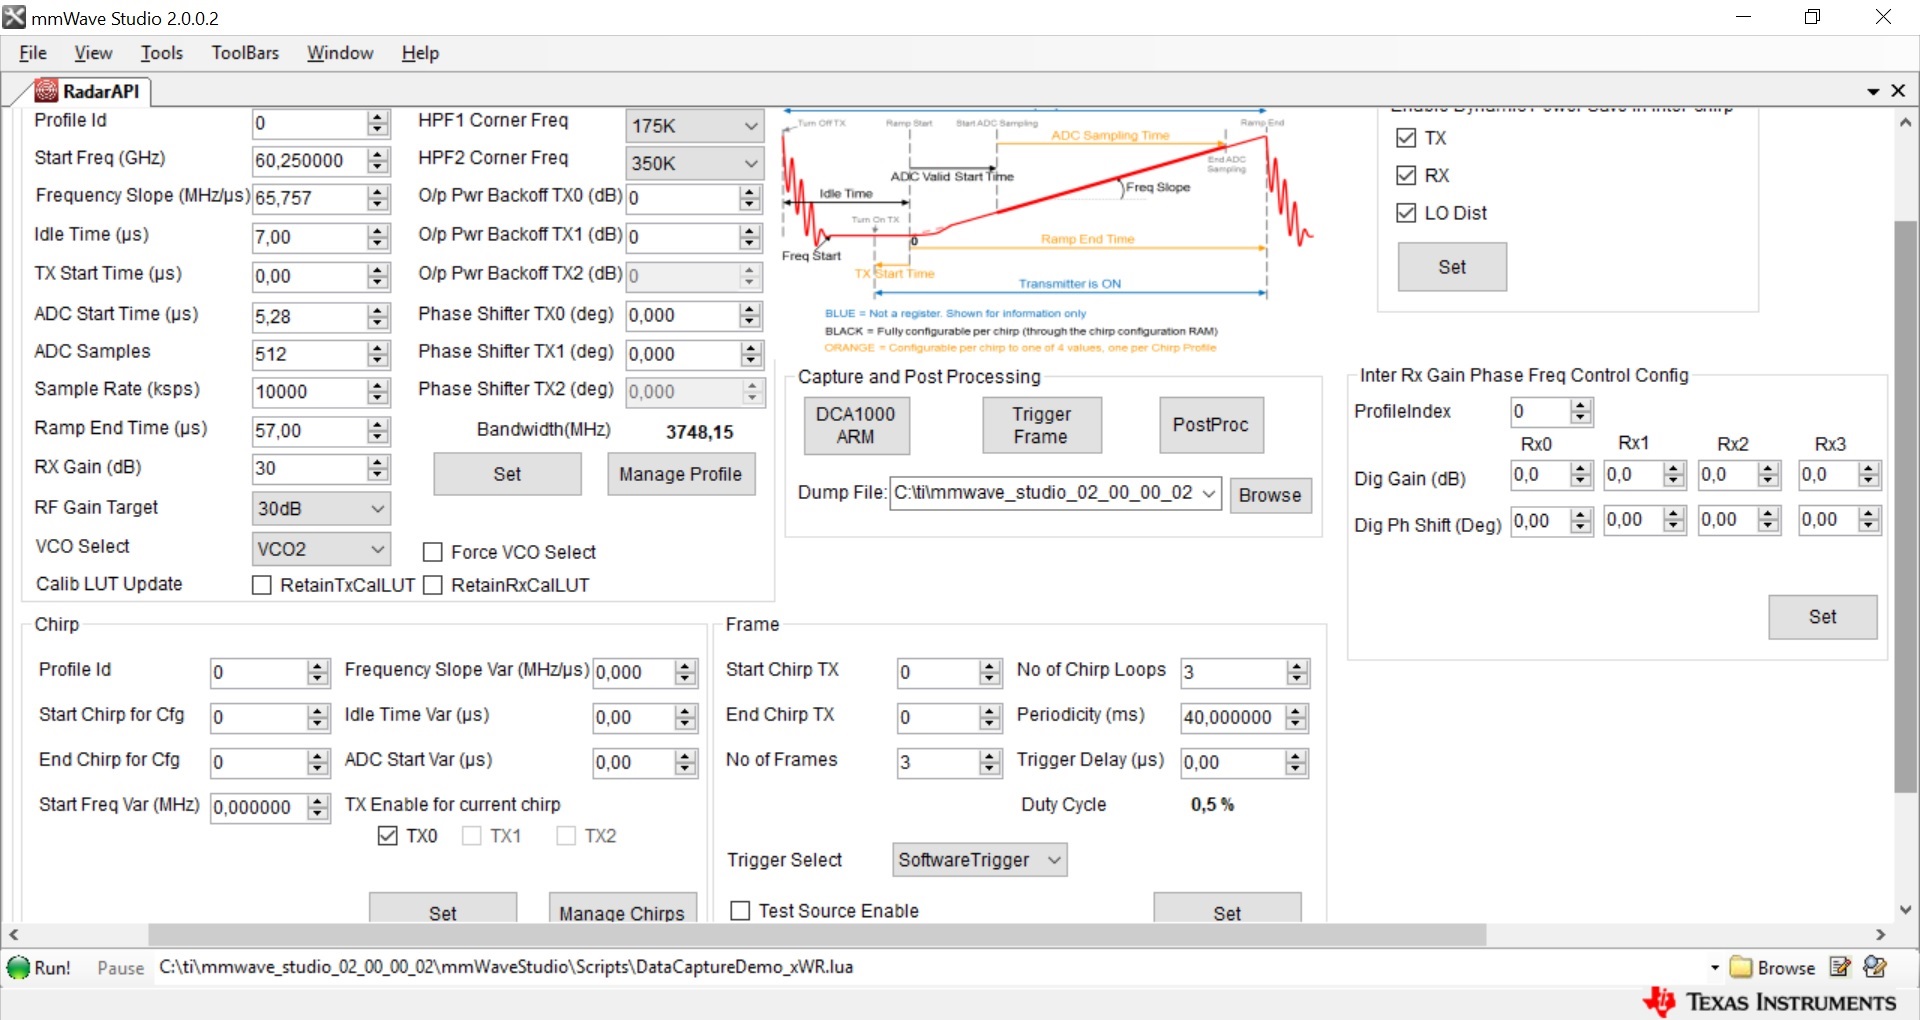Click the Start Freq (GHz) input field
This screenshot has width=1920, height=1020.
[x=310, y=161]
